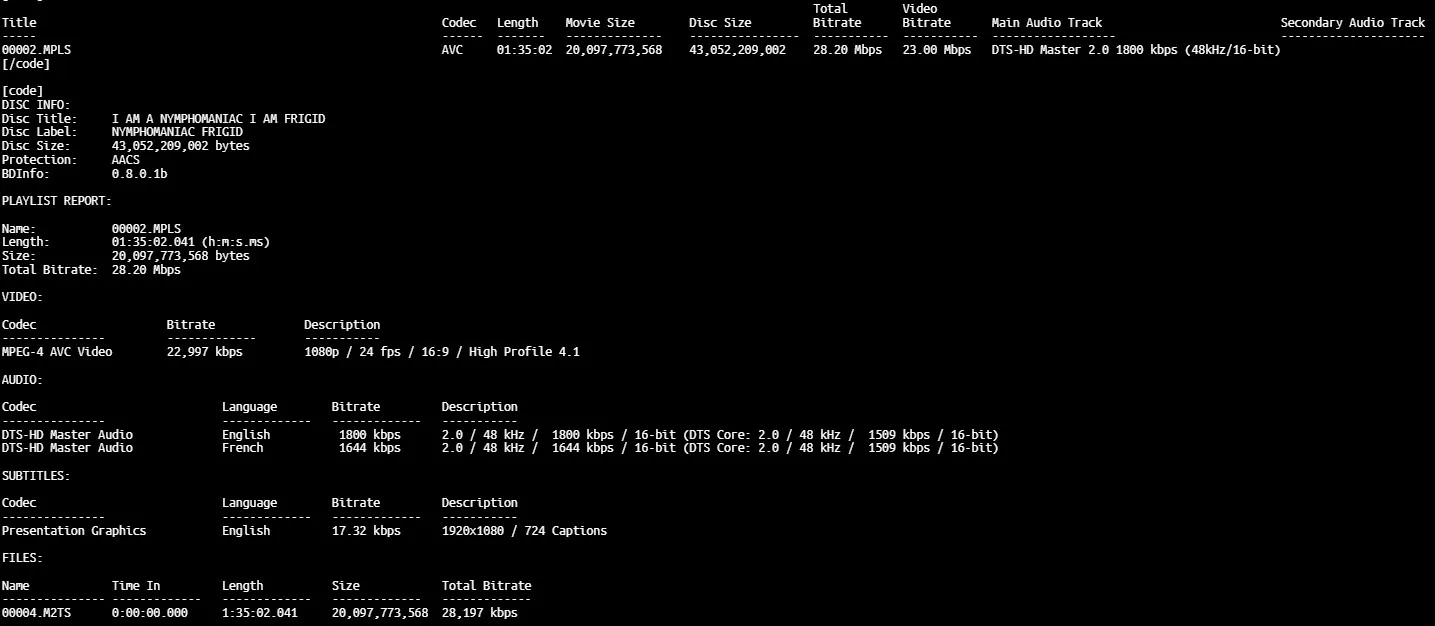Click the PLAYLIST REPORT heading
1435x626 pixels.
pos(57,201)
